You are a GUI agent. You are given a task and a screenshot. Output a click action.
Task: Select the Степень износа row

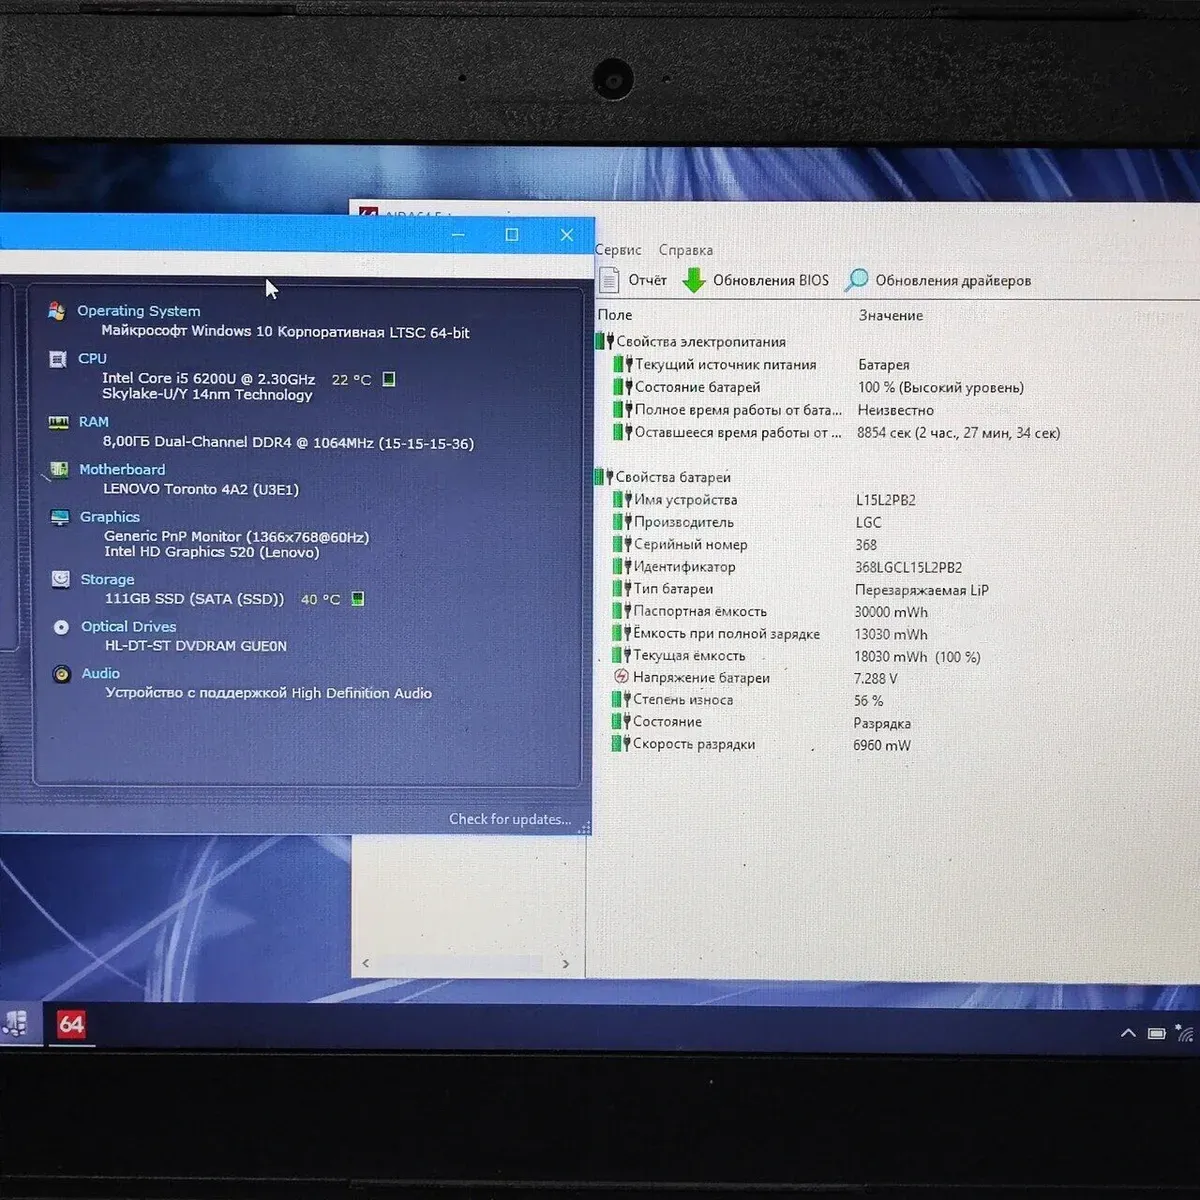pyautogui.click(x=683, y=700)
